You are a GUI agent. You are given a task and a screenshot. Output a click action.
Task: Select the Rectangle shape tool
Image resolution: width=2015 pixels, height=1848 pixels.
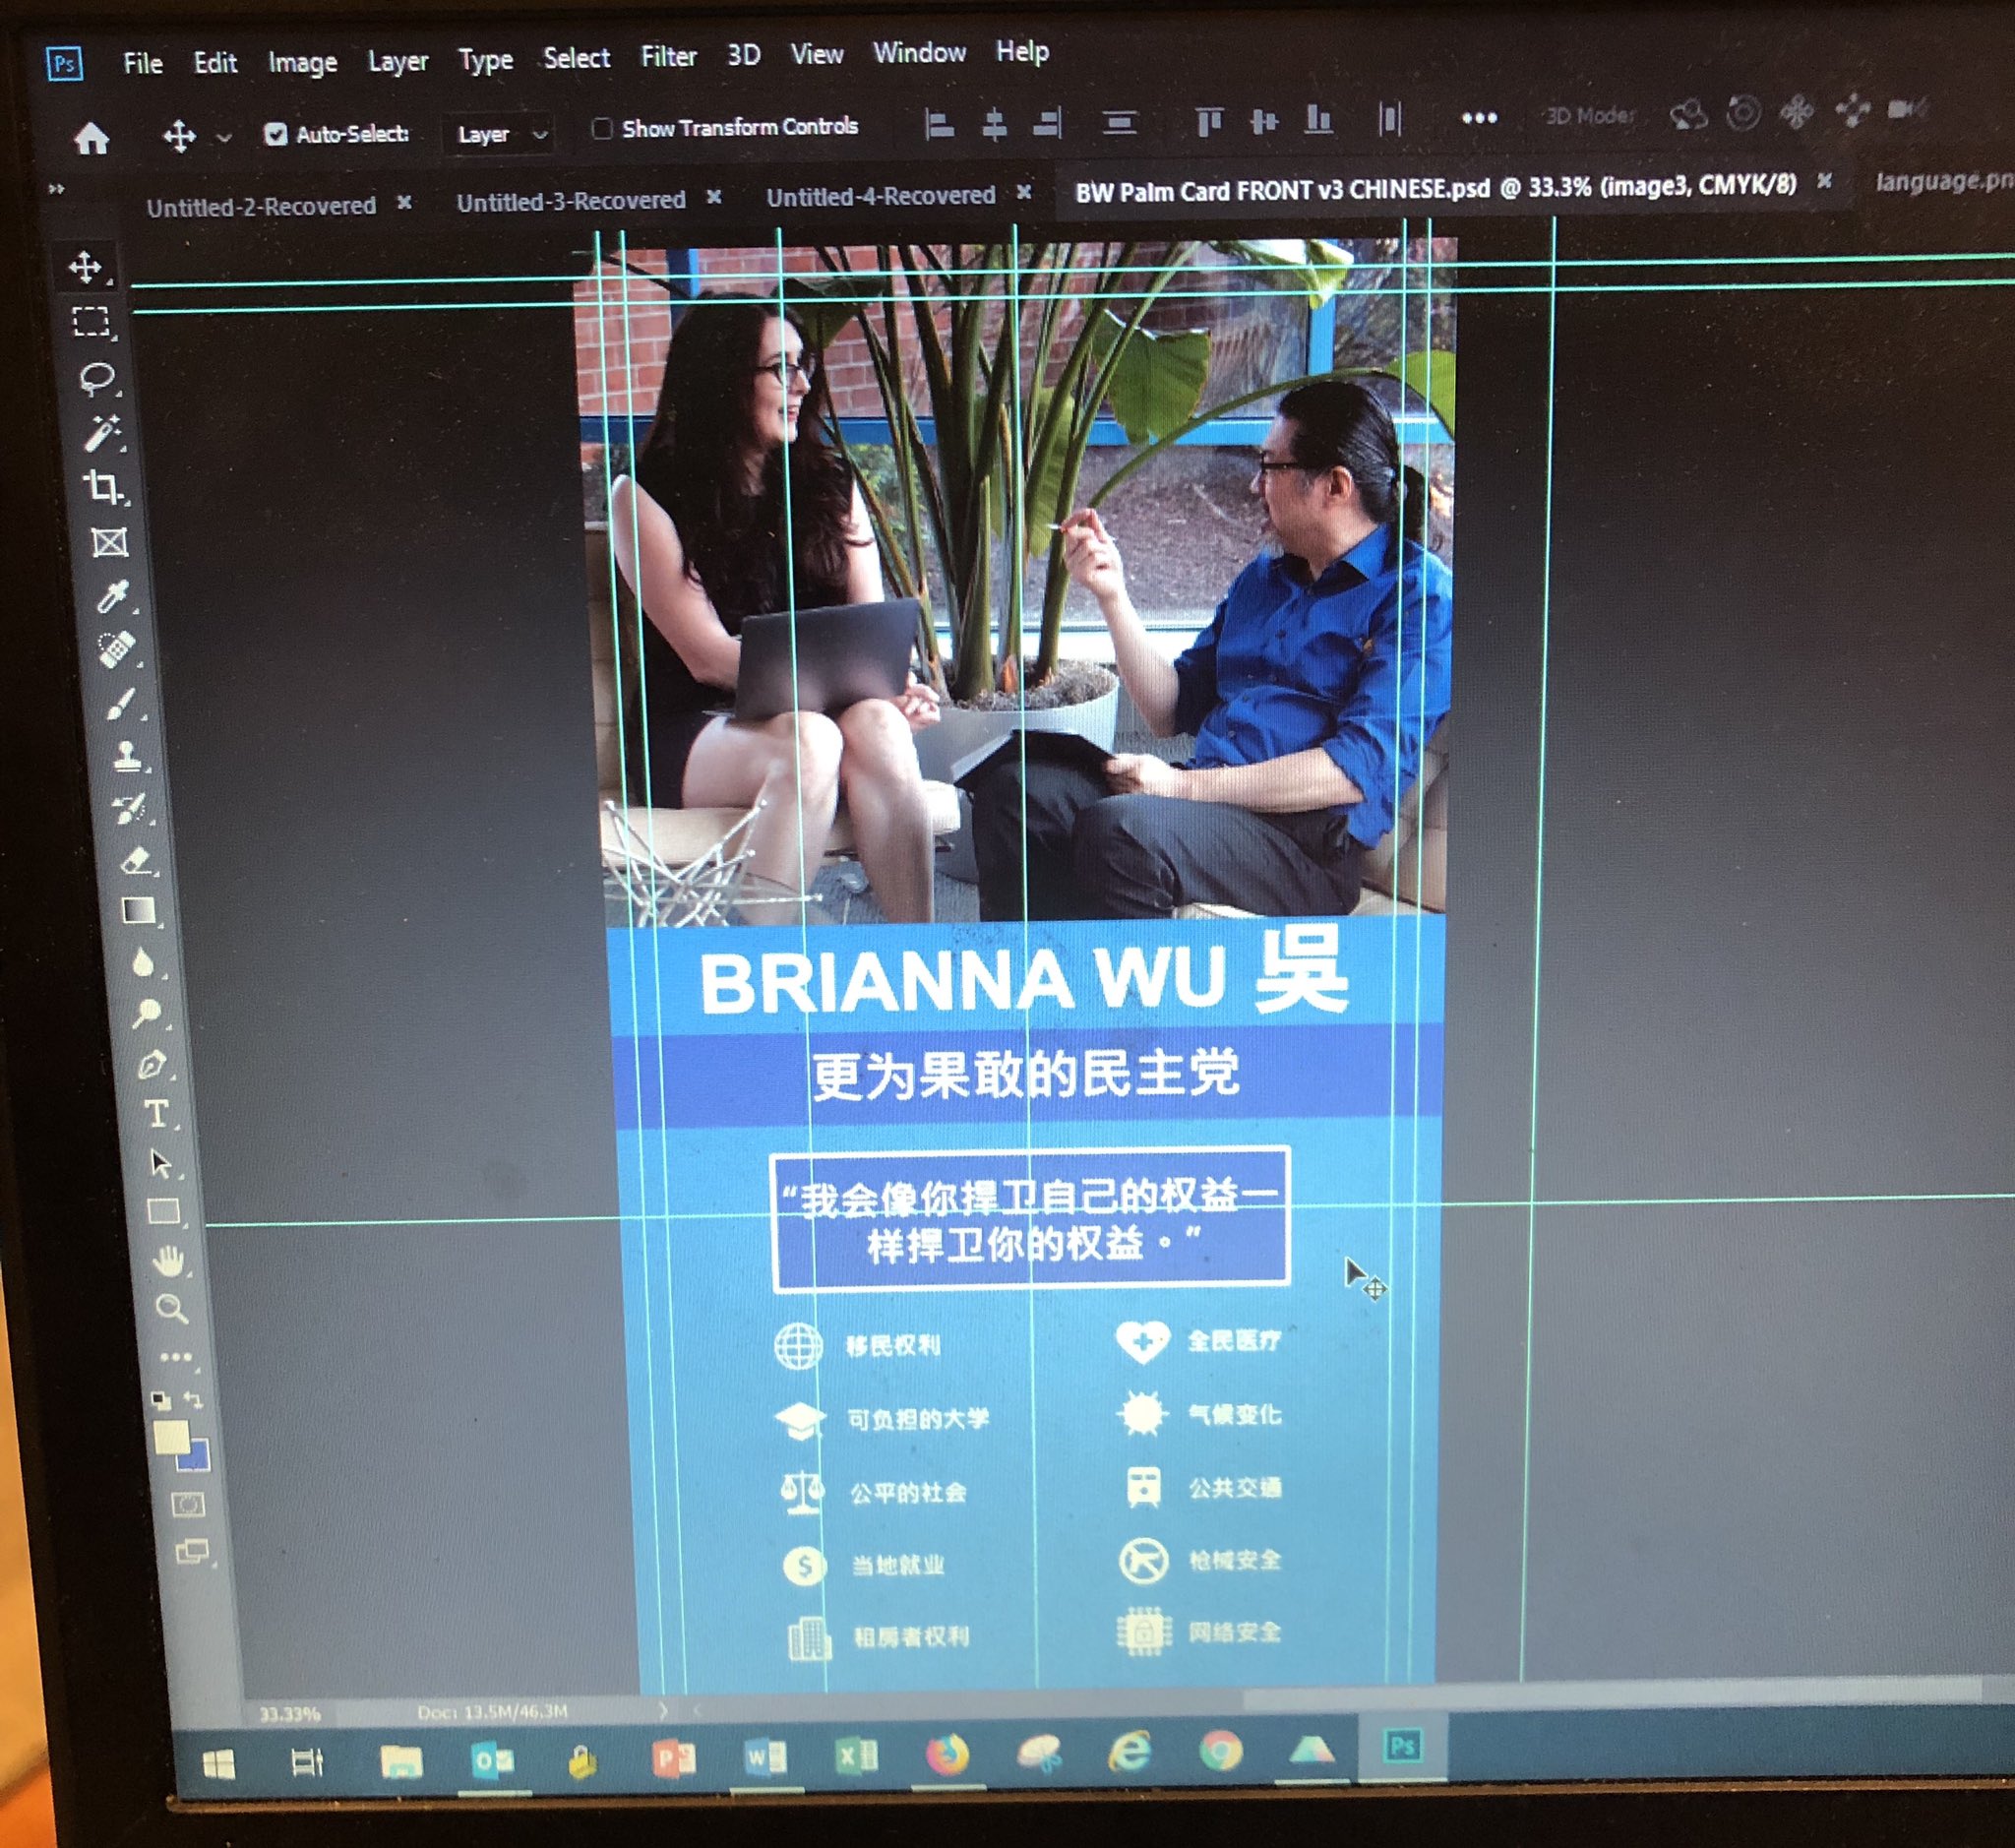(164, 1212)
